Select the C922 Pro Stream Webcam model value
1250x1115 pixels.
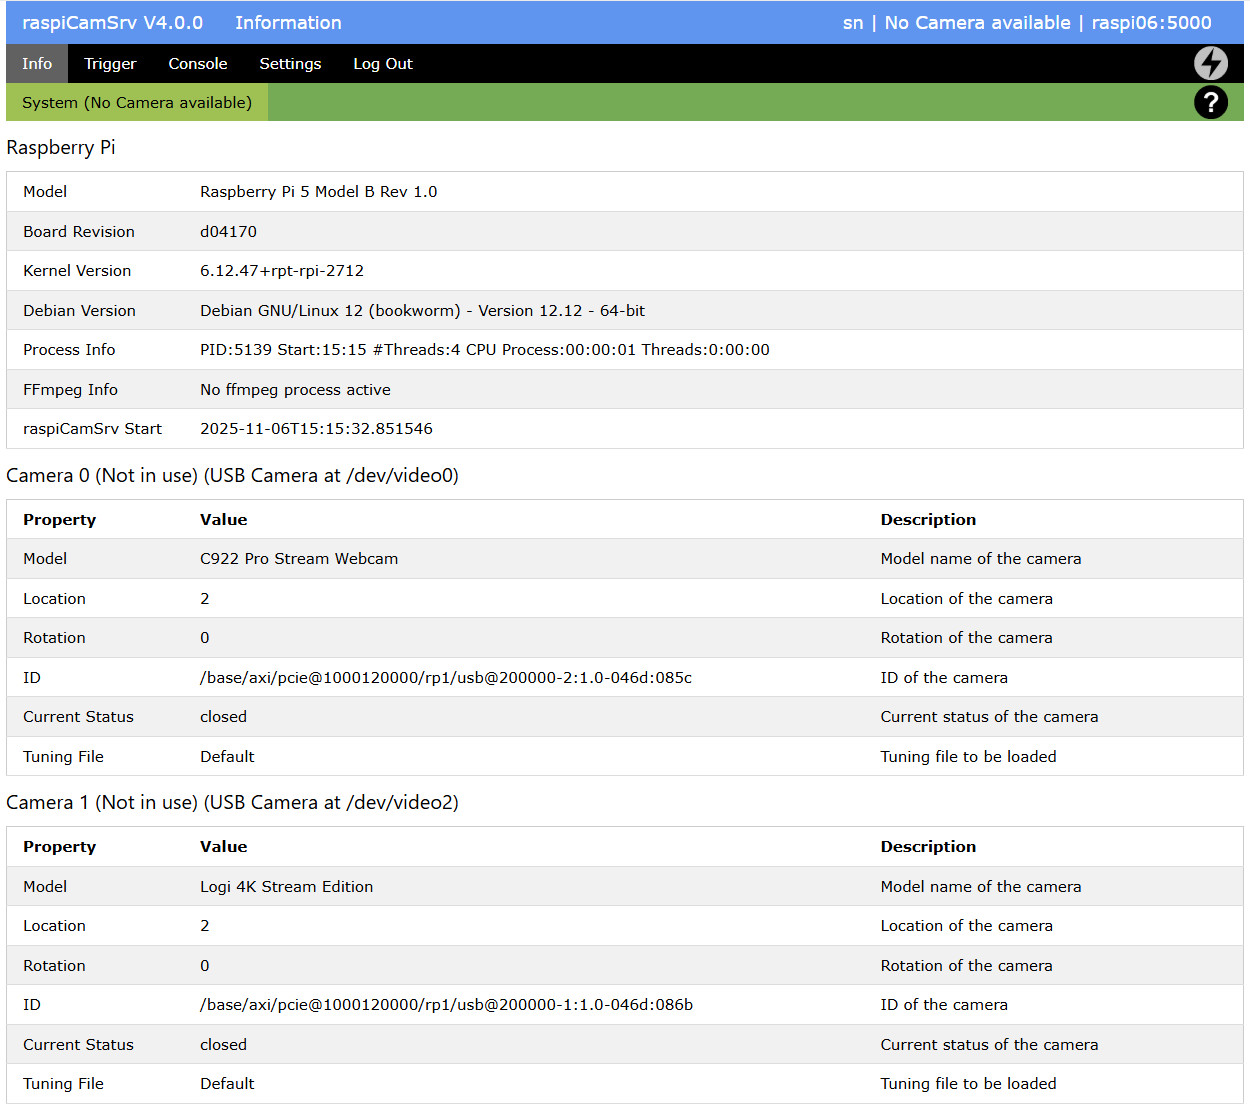[299, 558]
